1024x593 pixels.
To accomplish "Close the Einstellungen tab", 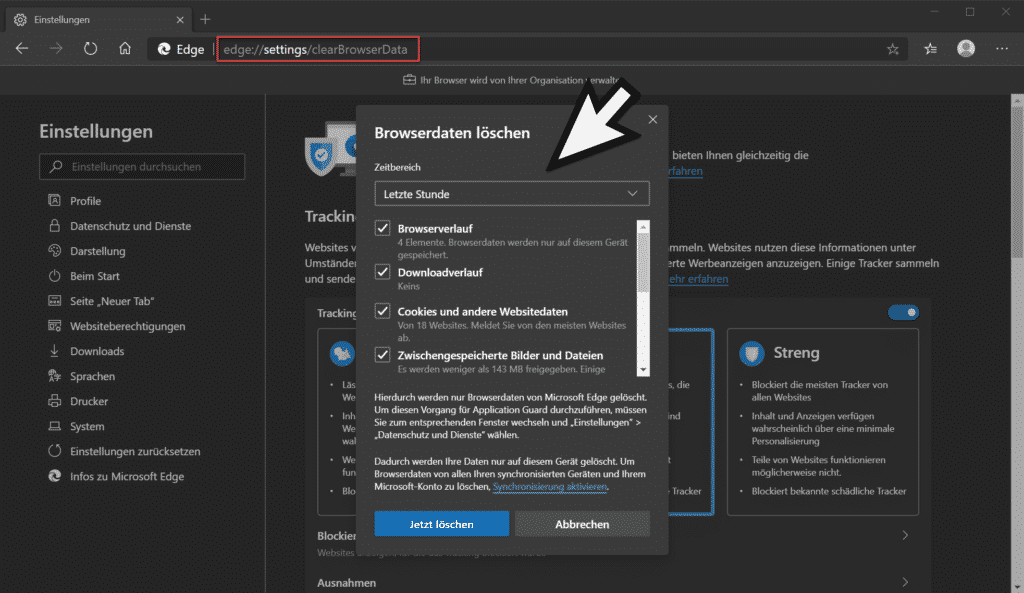I will pos(180,20).
